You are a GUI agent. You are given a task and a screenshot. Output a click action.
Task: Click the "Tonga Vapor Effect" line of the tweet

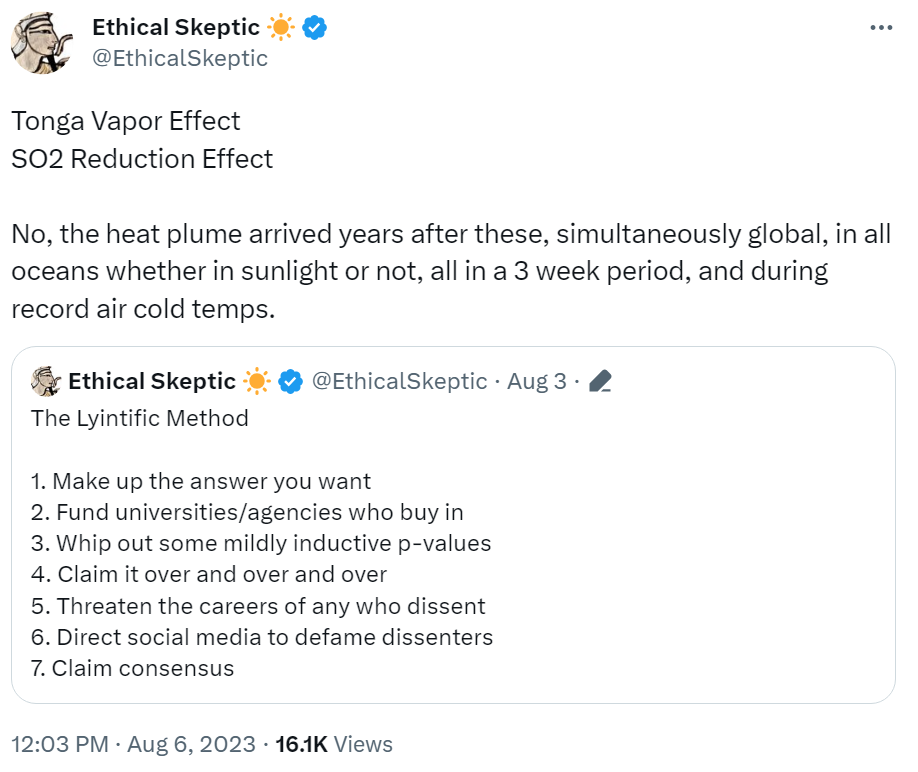pyautogui.click(x=126, y=121)
